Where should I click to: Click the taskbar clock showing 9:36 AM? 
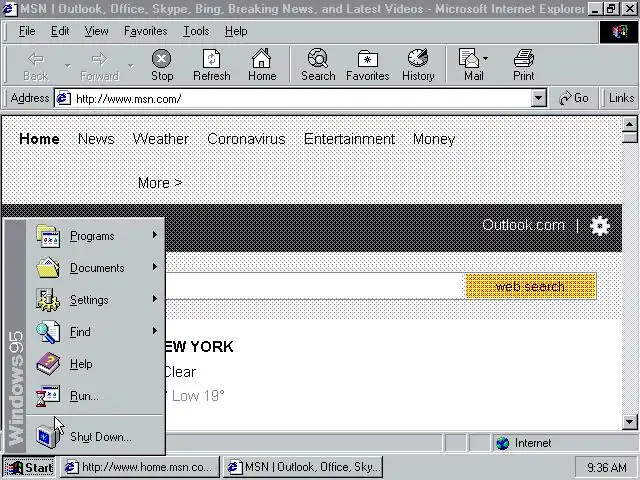(607, 467)
